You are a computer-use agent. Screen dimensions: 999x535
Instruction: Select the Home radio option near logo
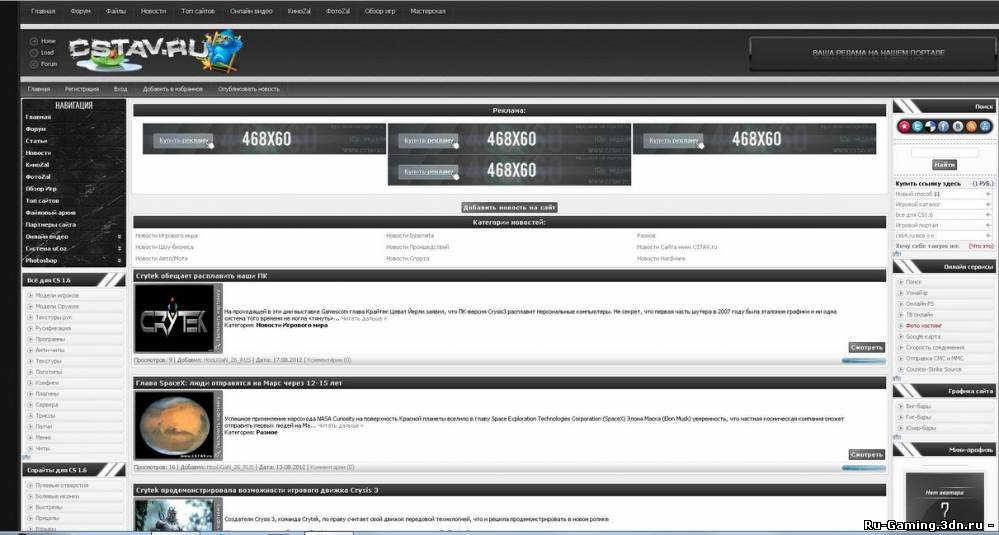tap(34, 41)
